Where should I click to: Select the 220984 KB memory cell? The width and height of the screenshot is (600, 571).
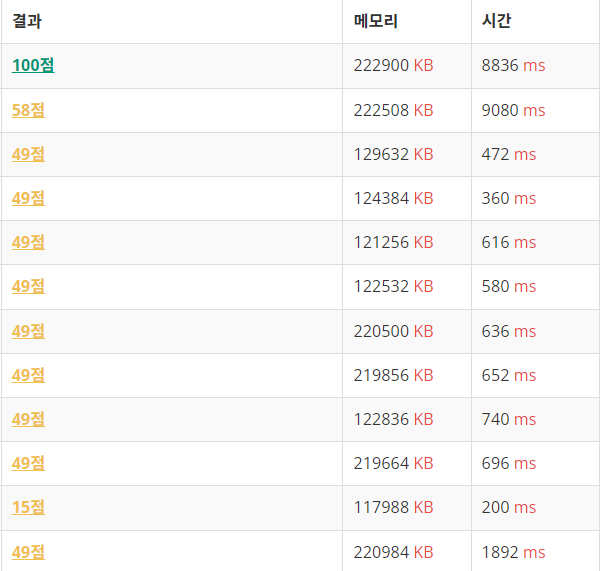click(407, 551)
